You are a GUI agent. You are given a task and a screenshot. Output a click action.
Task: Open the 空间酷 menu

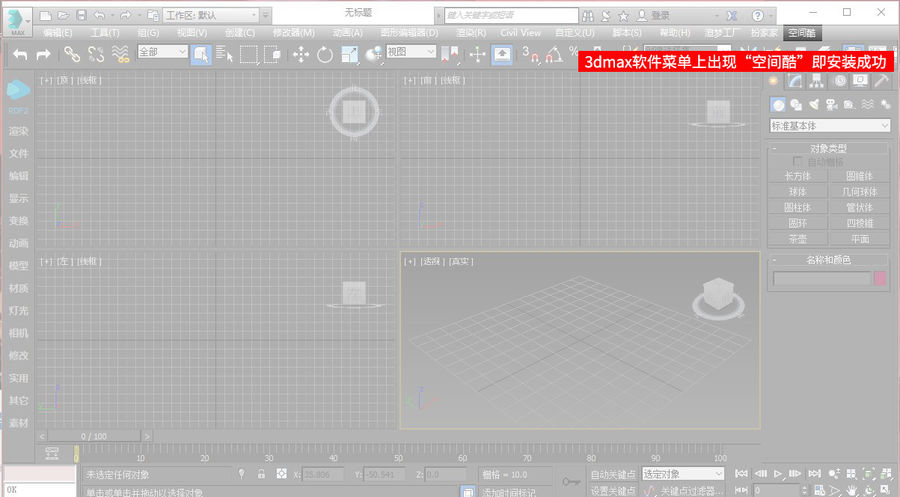802,33
